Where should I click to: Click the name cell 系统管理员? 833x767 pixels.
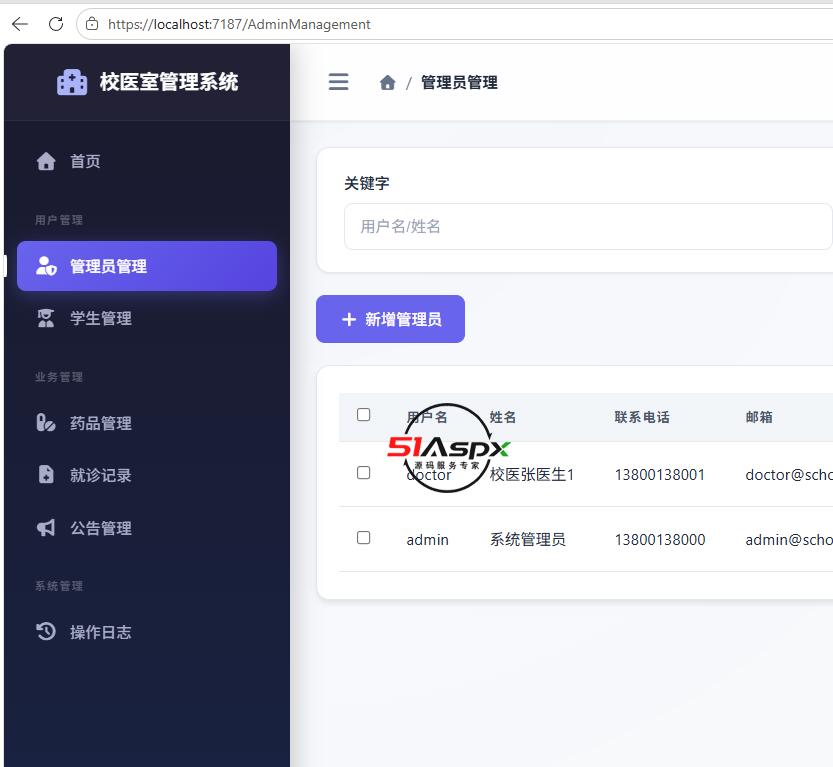pos(528,540)
